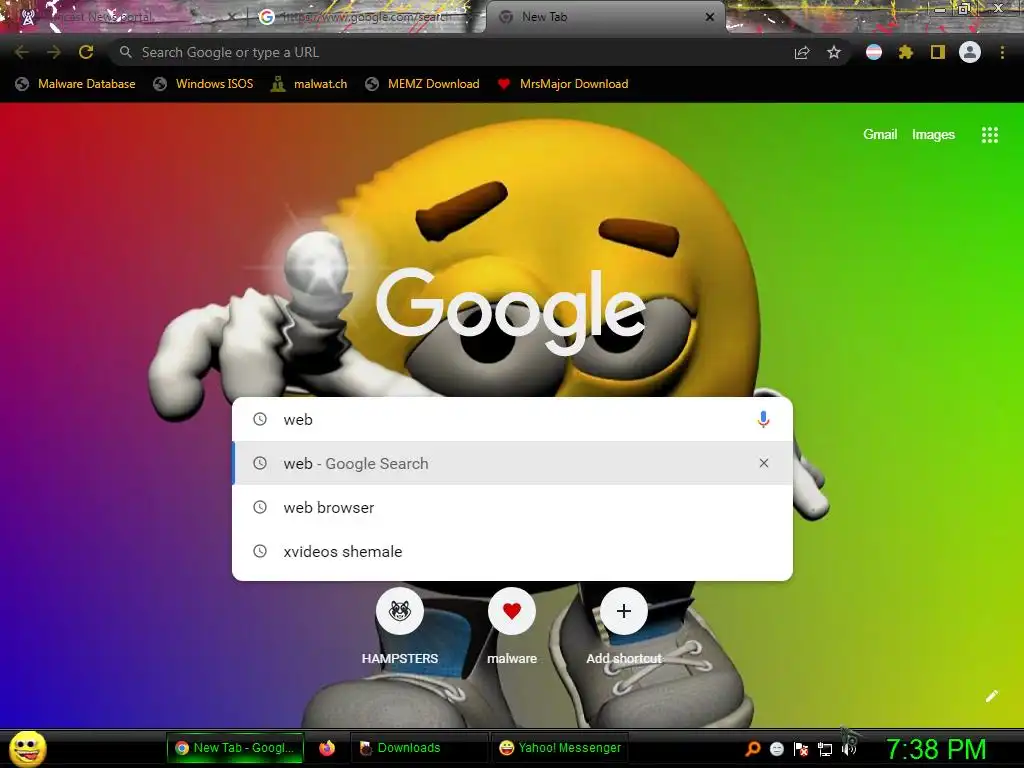Open MrsMajor Download bookmark
The width and height of the screenshot is (1024, 768).
tap(563, 84)
